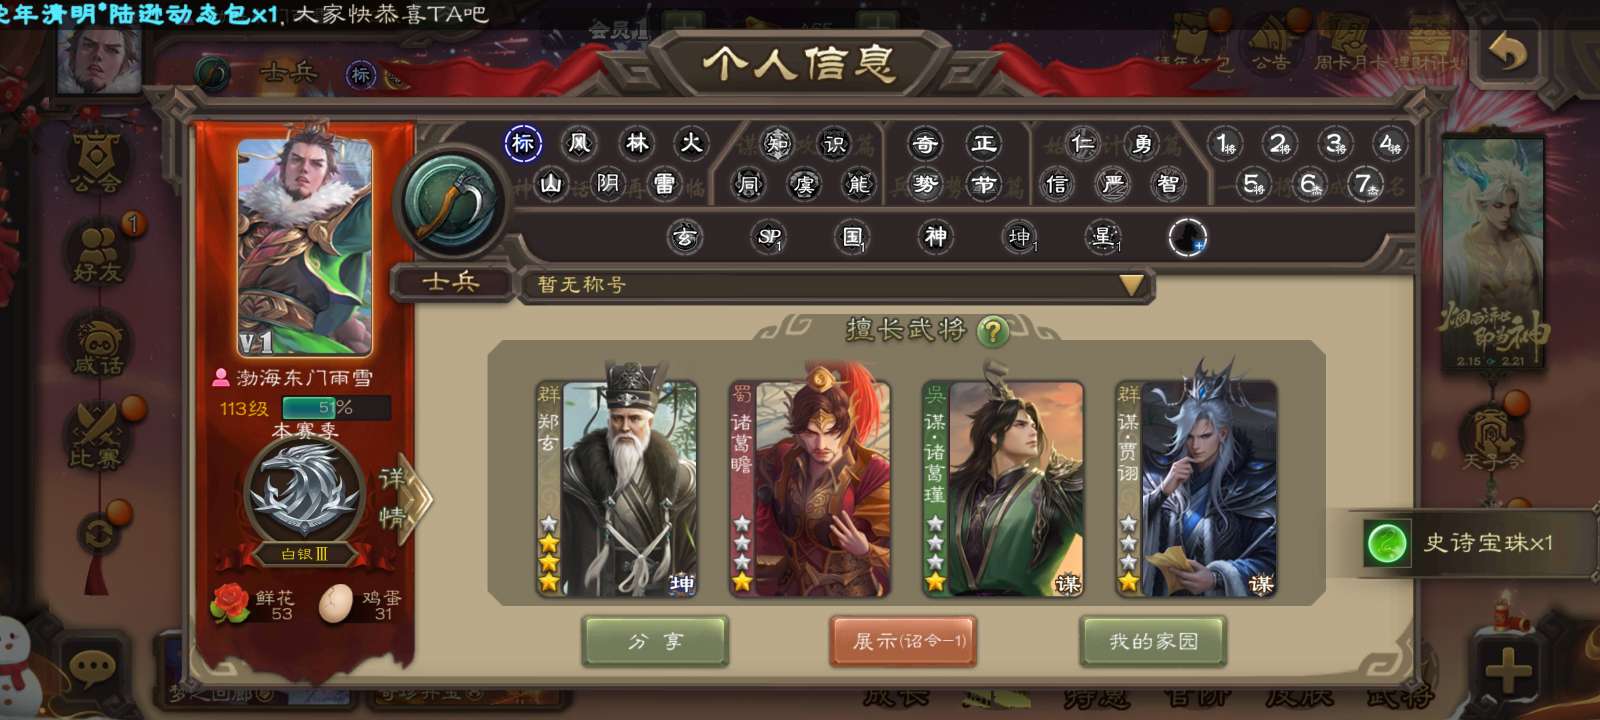The width and height of the screenshot is (1600, 720).
Task: Click the 分享 share button
Action: [x=655, y=641]
